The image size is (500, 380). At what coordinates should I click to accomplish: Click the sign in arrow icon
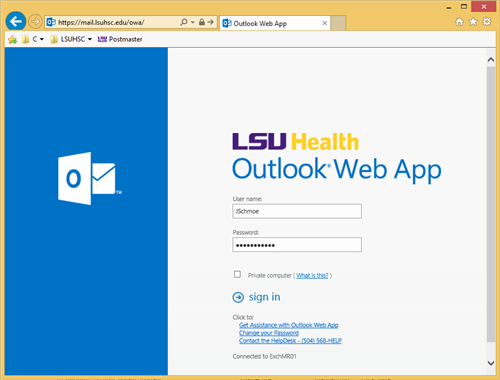[x=238, y=297]
